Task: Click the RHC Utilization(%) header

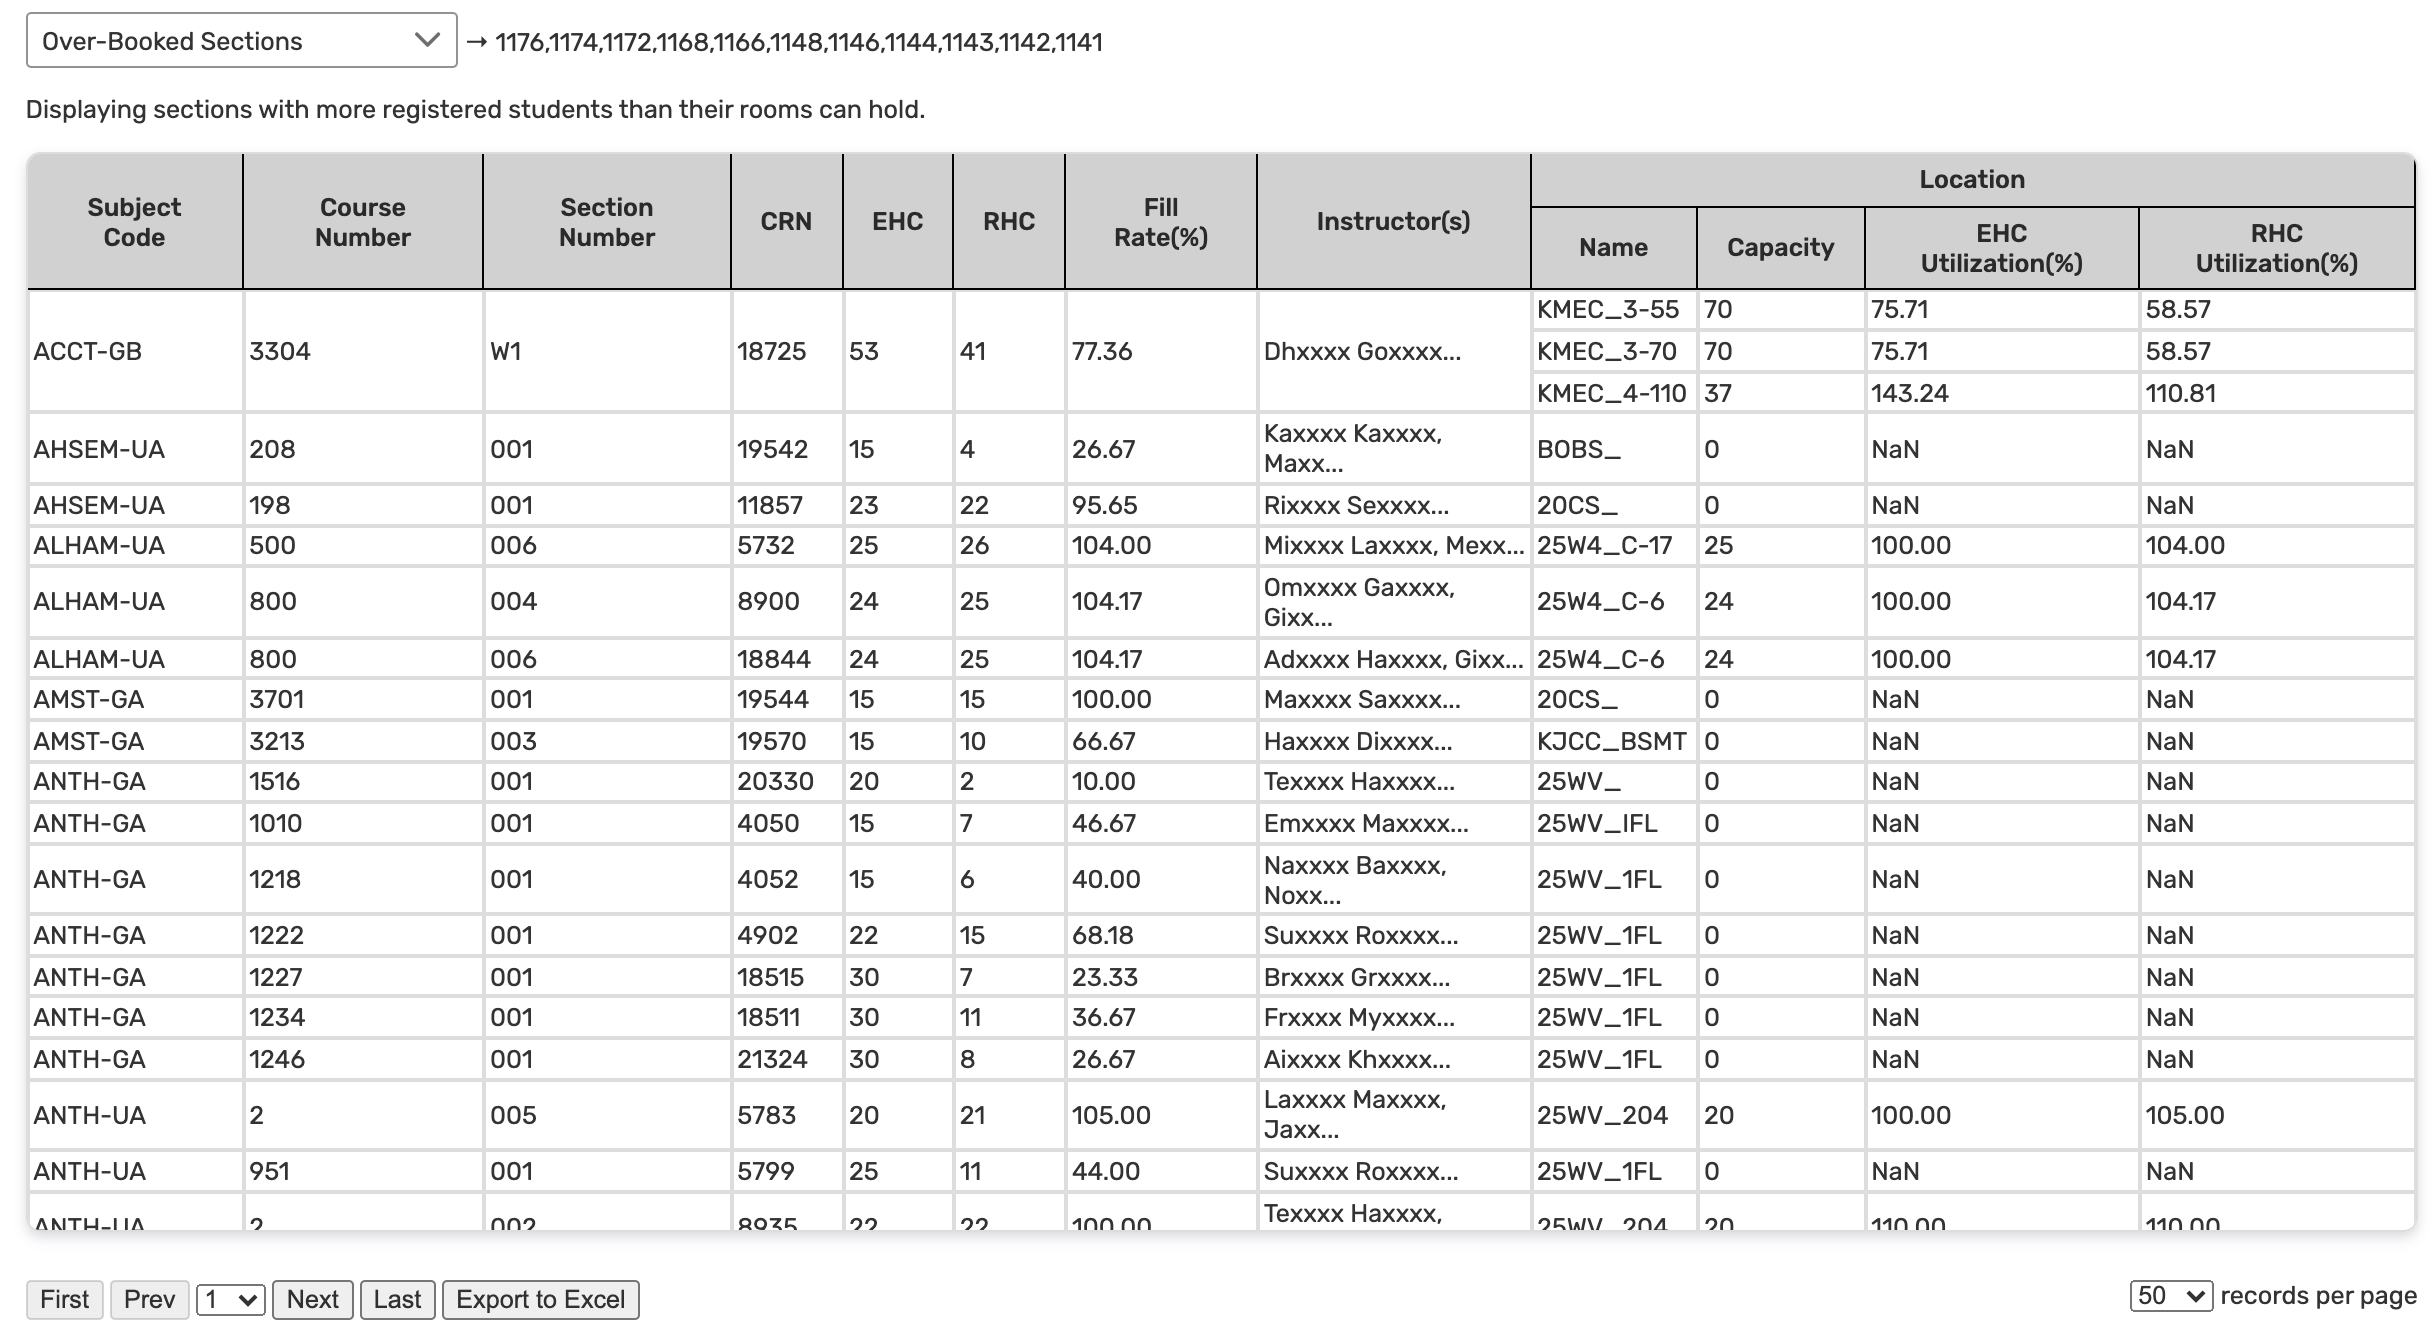Action: tap(2276, 248)
